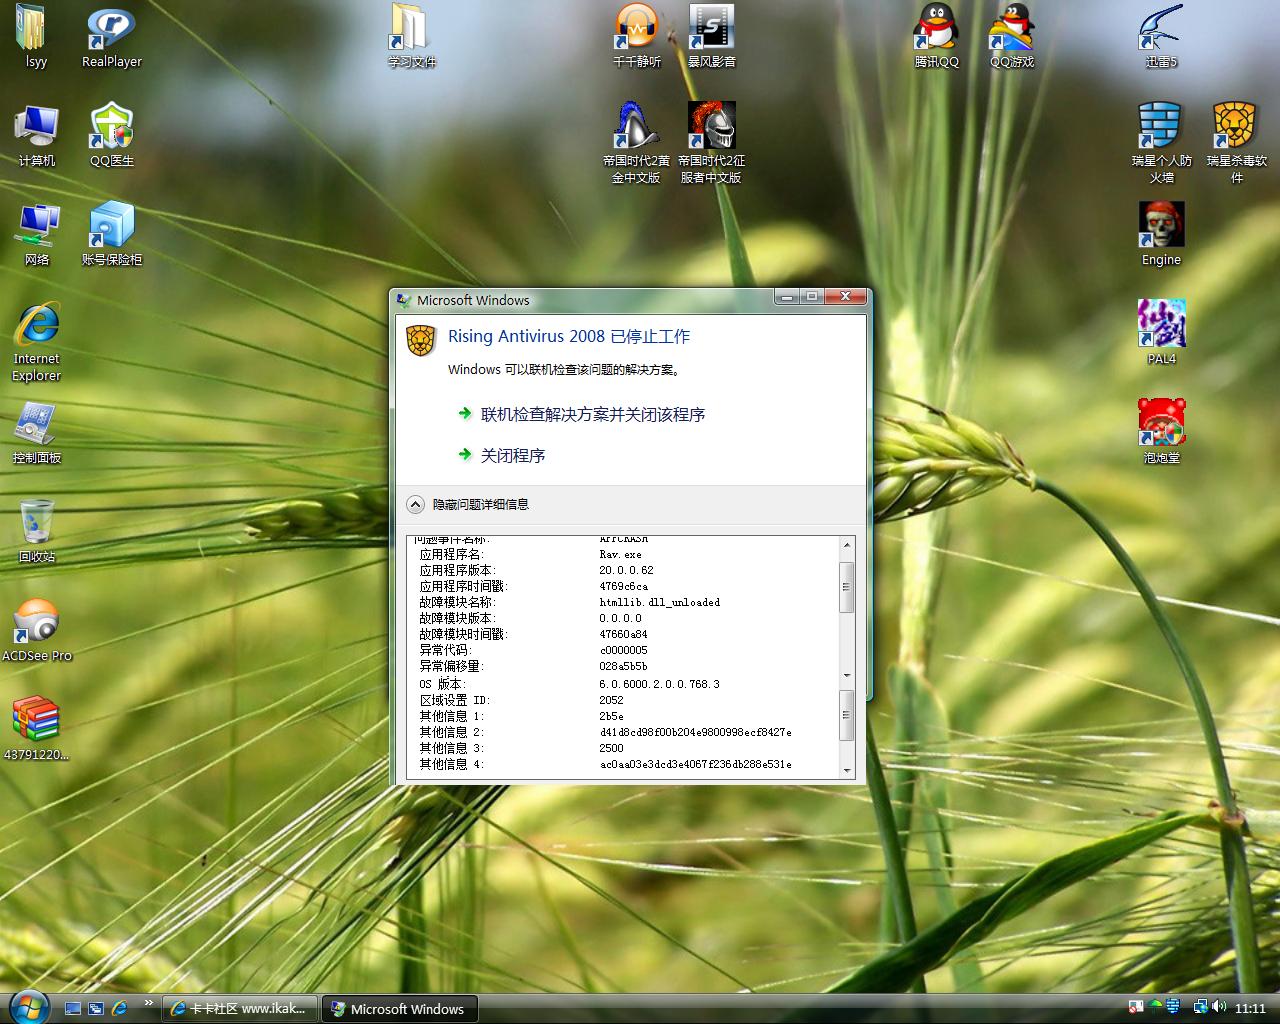Image resolution: width=1280 pixels, height=1024 pixels.
Task: Start the 千千静听 music player
Action: 636,37
